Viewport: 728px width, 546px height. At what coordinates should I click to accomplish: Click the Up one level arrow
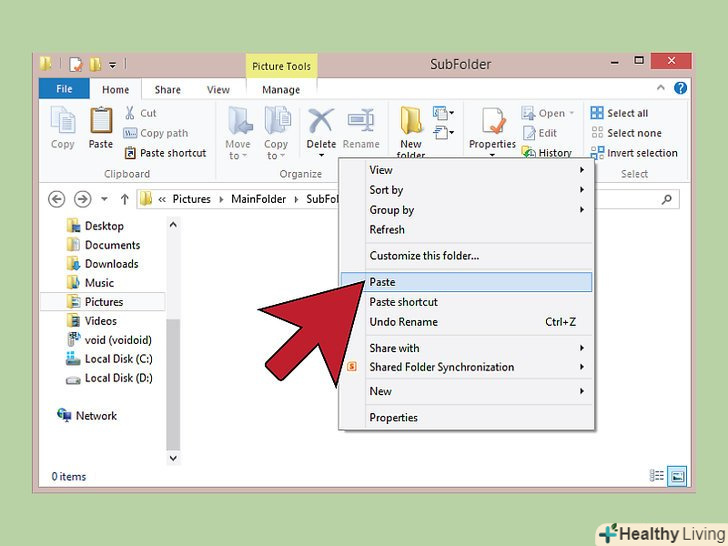click(124, 200)
